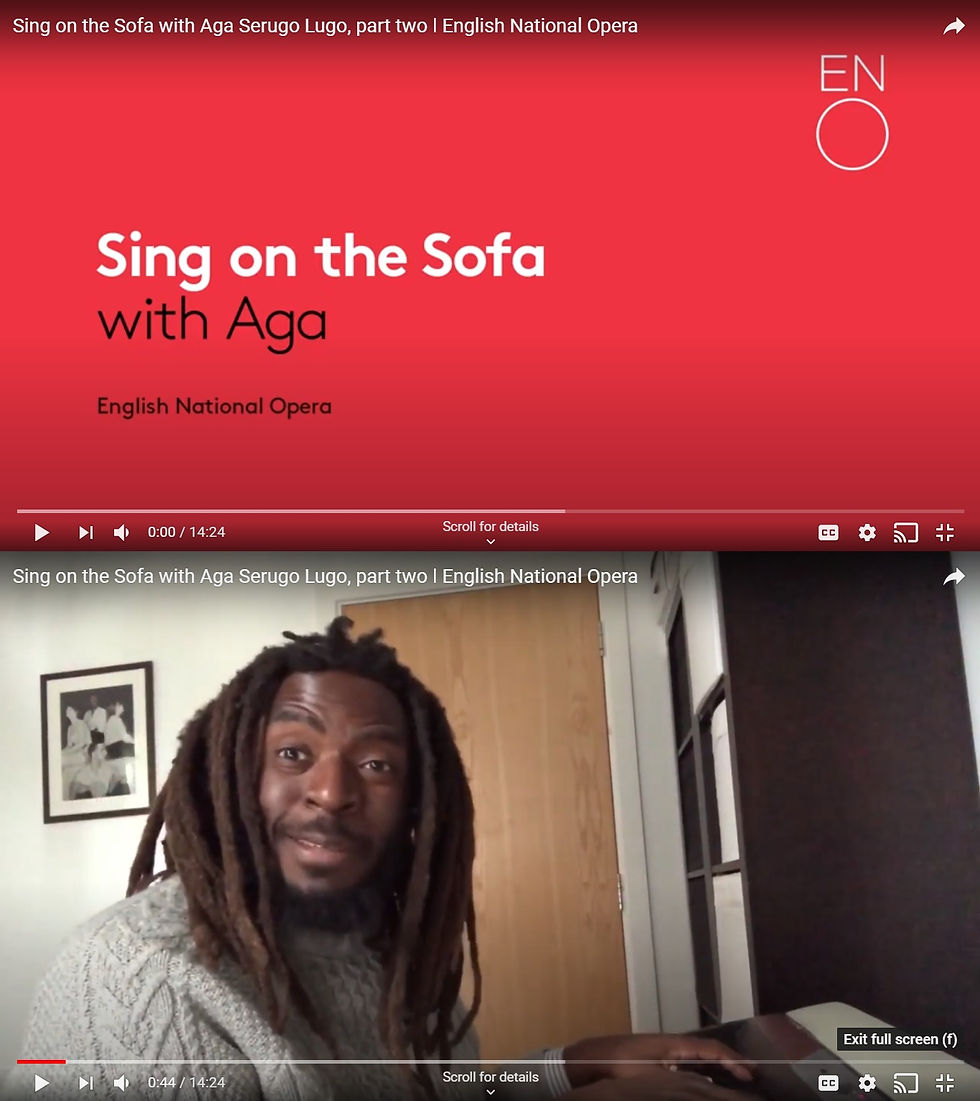The height and width of the screenshot is (1101, 980).
Task: Expand Scroll for details in top player
Action: (490, 532)
